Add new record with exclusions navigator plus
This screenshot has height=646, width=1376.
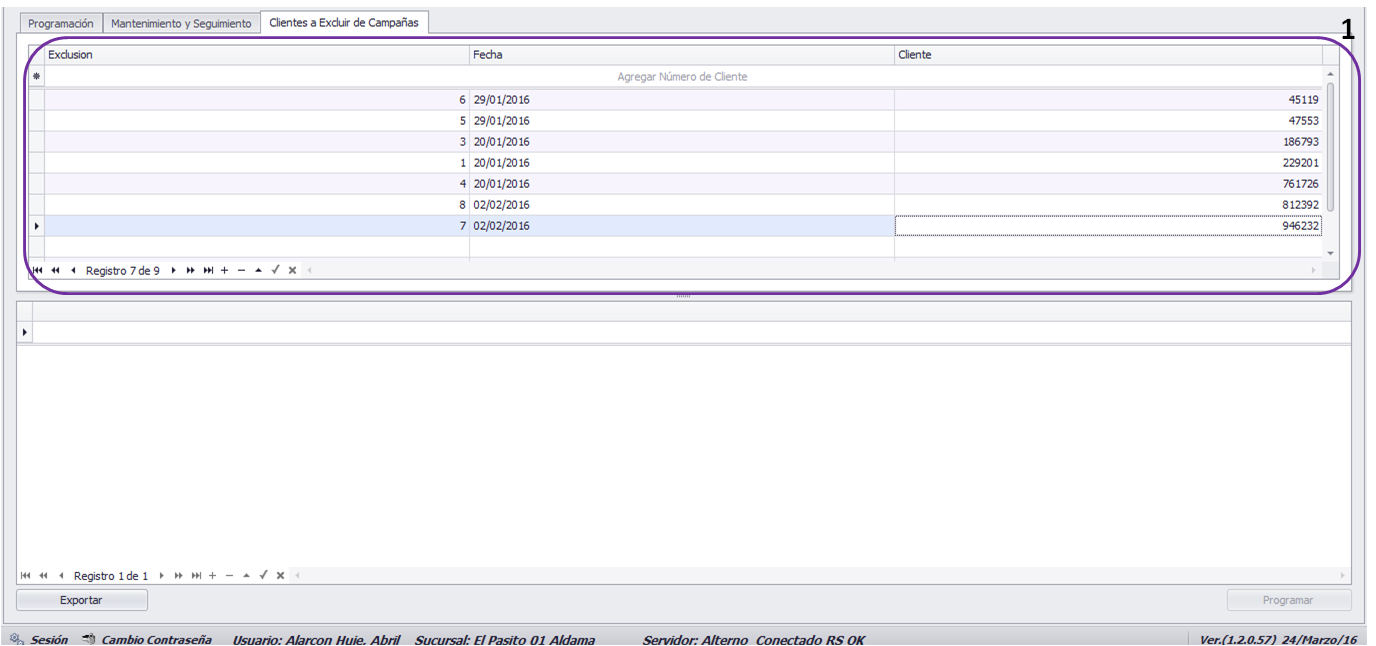(x=224, y=270)
